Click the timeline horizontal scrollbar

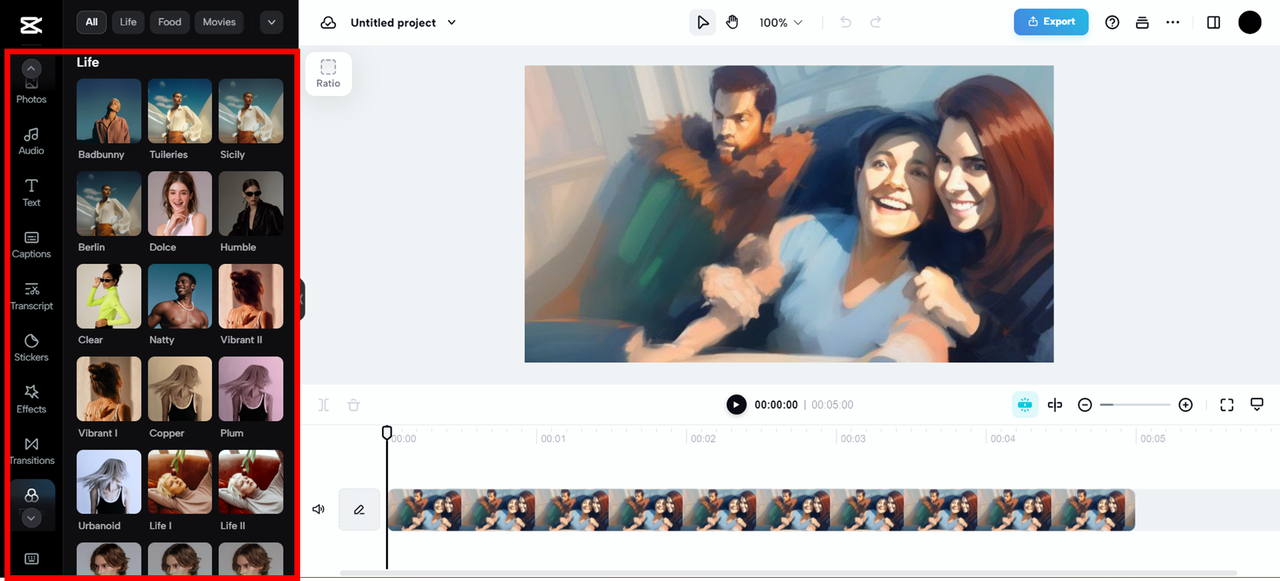click(788, 573)
